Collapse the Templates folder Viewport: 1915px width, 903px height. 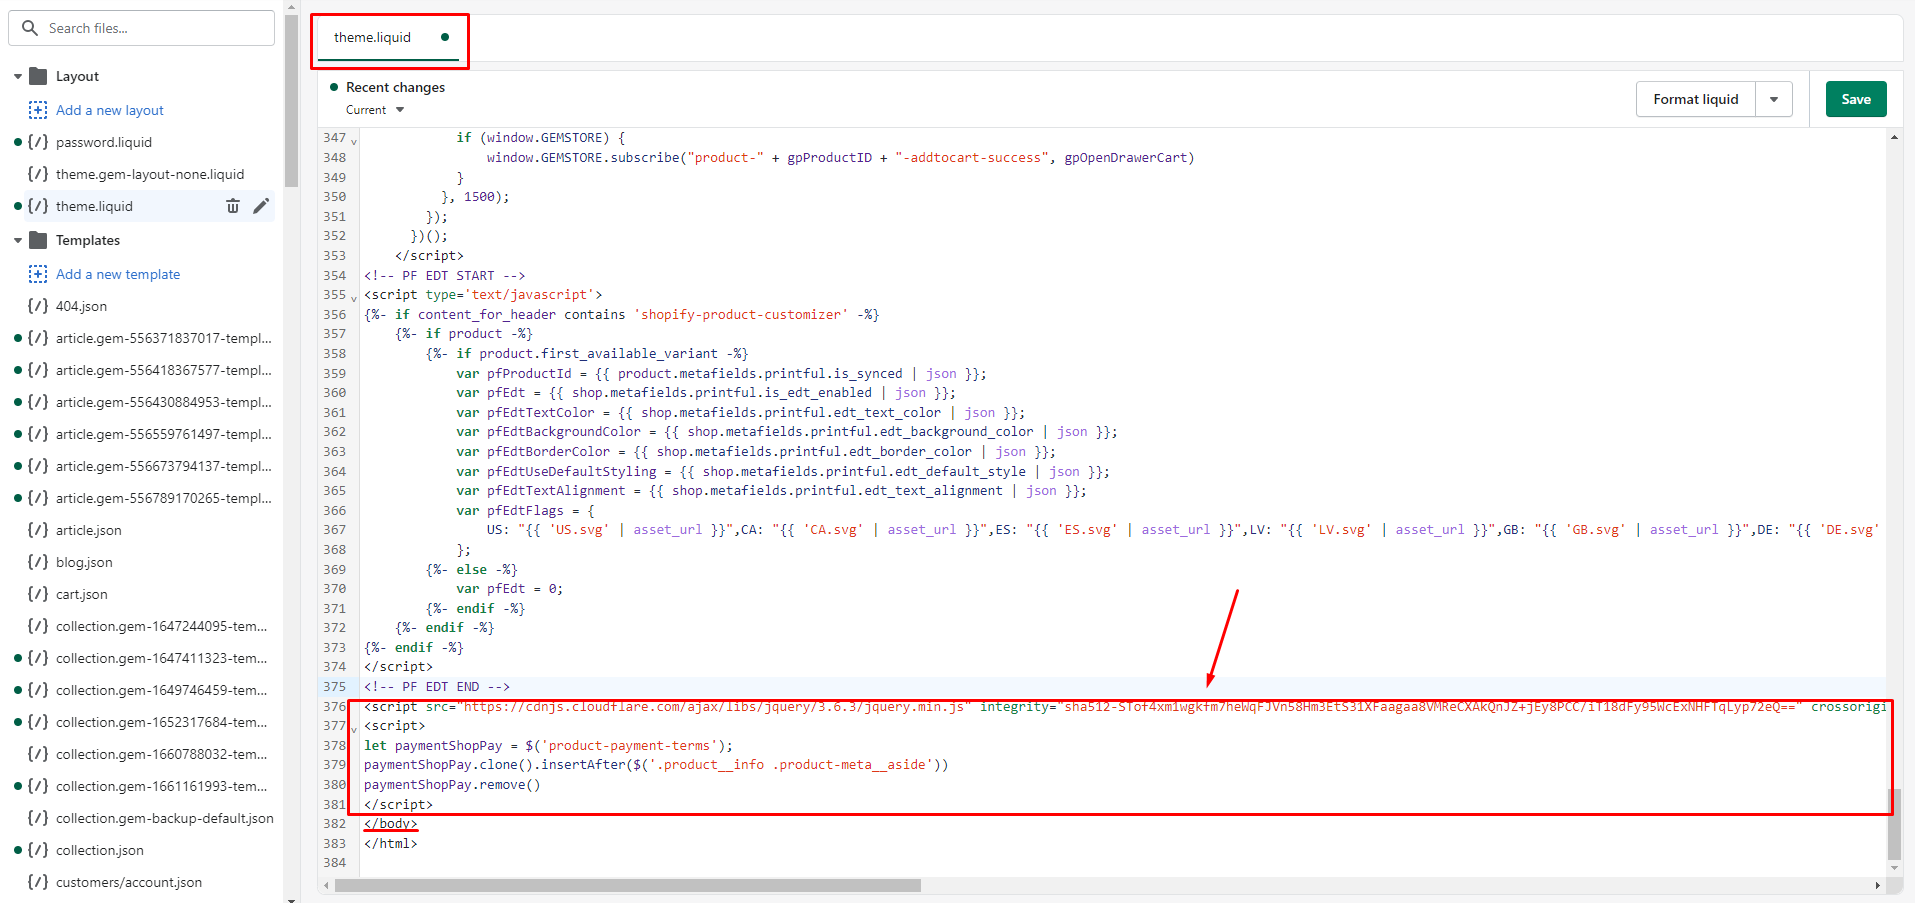pos(18,240)
